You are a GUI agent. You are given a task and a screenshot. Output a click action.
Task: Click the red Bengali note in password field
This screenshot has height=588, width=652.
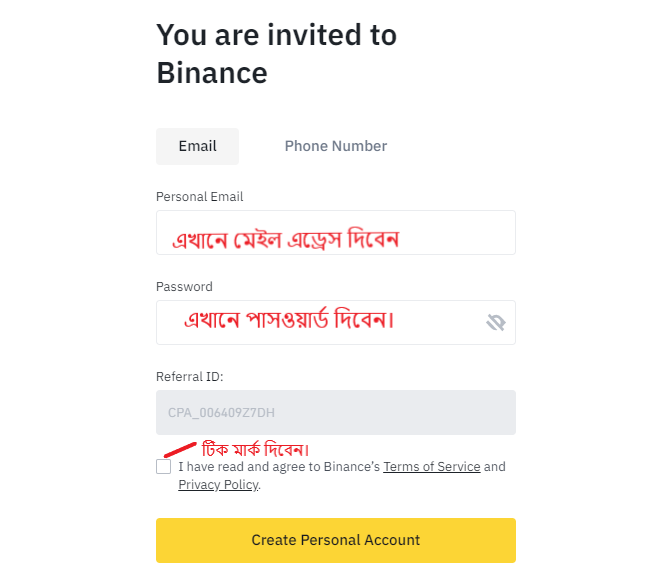pos(290,321)
